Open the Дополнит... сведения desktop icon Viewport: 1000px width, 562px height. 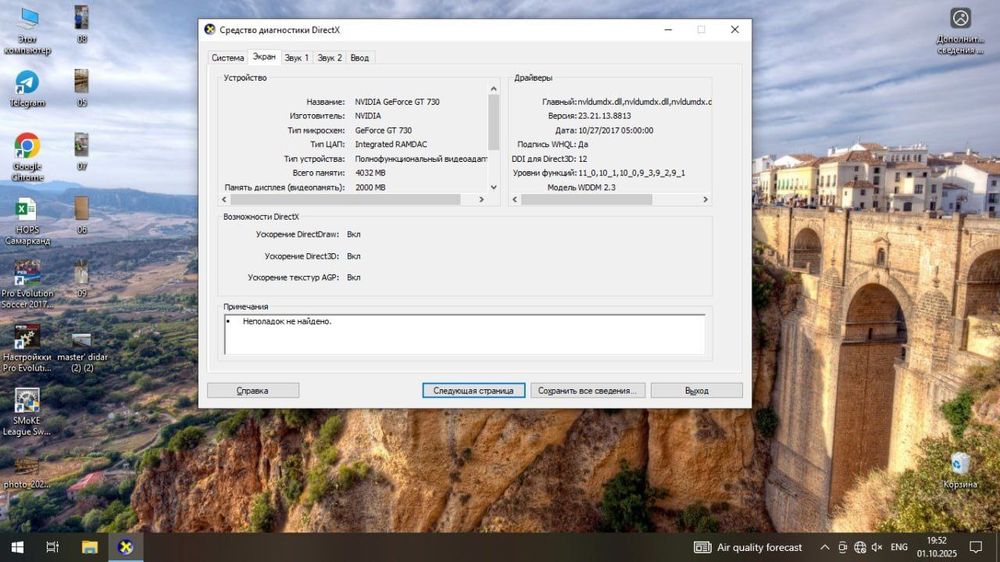point(960,30)
